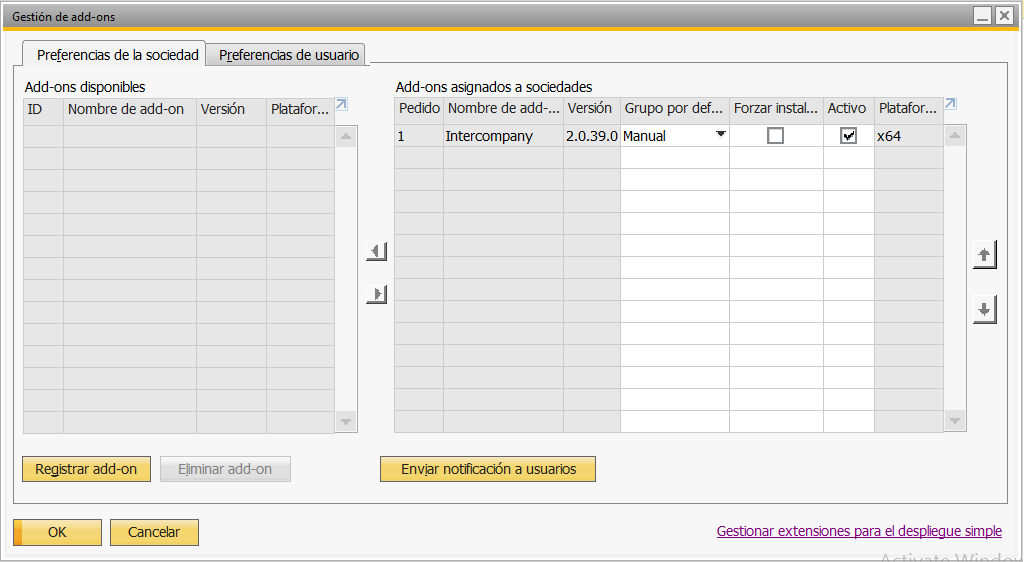Click the Cancelar button
Viewport: 1024px width, 562px height.
point(154,532)
